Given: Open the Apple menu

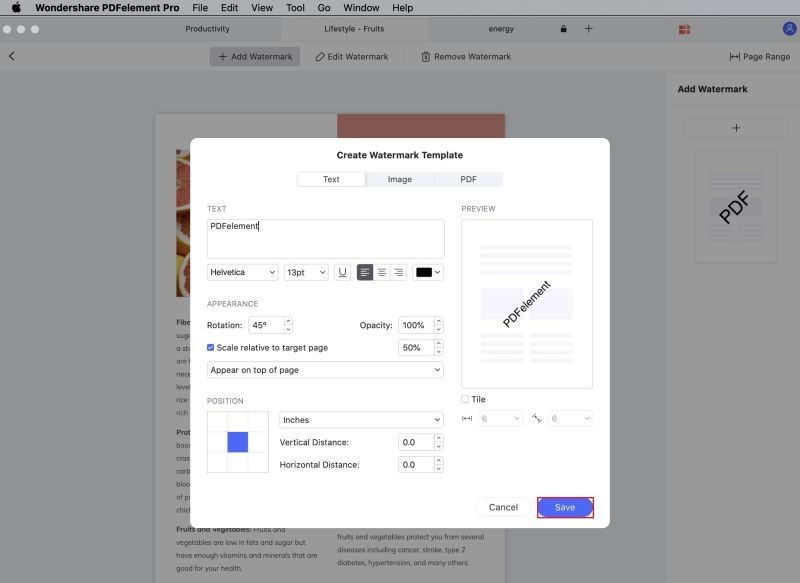Looking at the screenshot, I should (16, 8).
